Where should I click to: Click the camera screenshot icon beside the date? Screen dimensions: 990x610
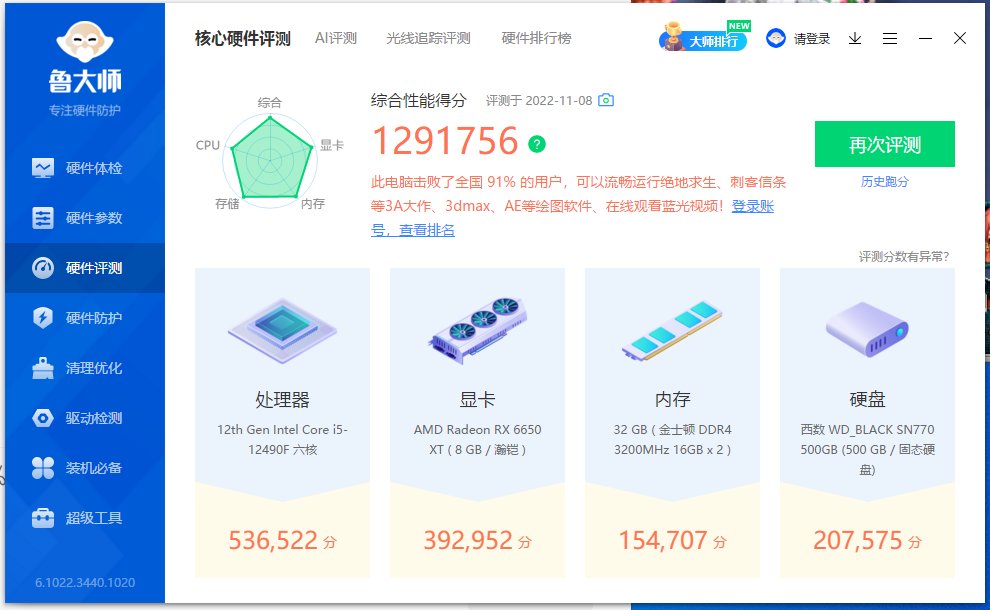click(606, 100)
